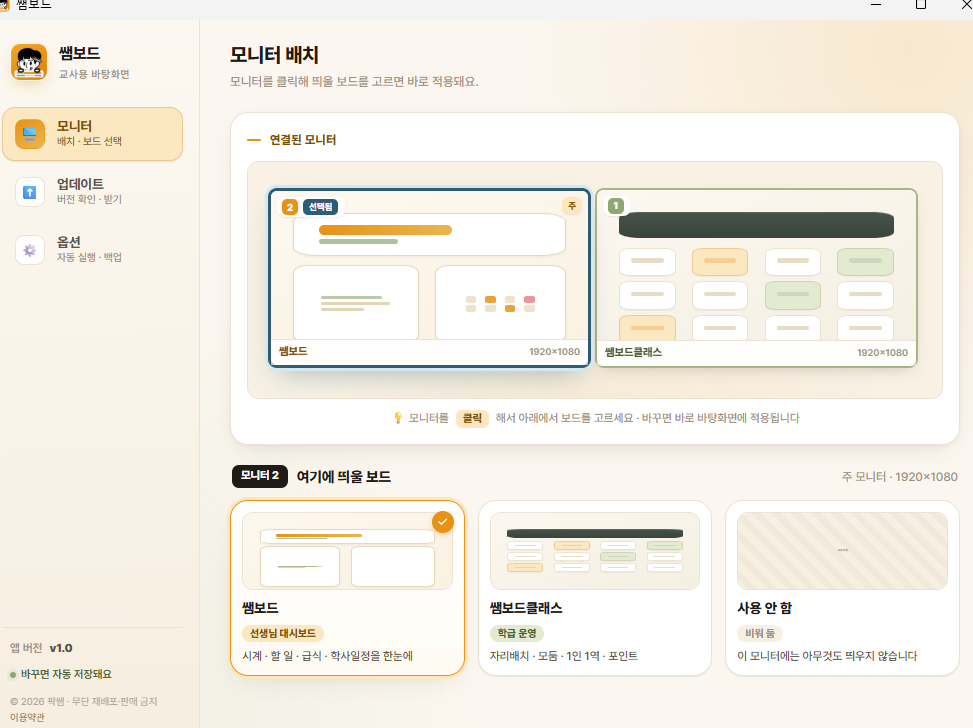The height and width of the screenshot is (728, 973).
Task: Open the 이용약관 link
Action: coord(27,717)
